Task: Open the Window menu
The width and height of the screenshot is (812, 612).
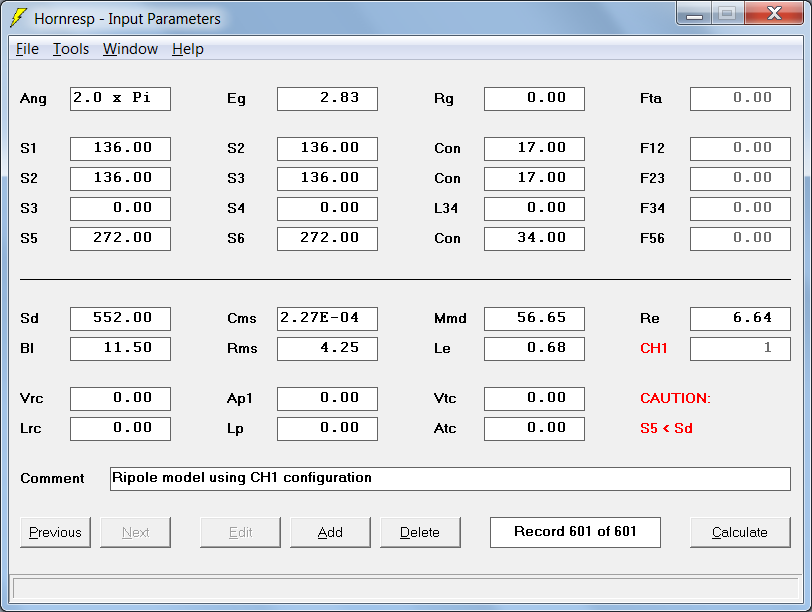Action: (x=130, y=49)
